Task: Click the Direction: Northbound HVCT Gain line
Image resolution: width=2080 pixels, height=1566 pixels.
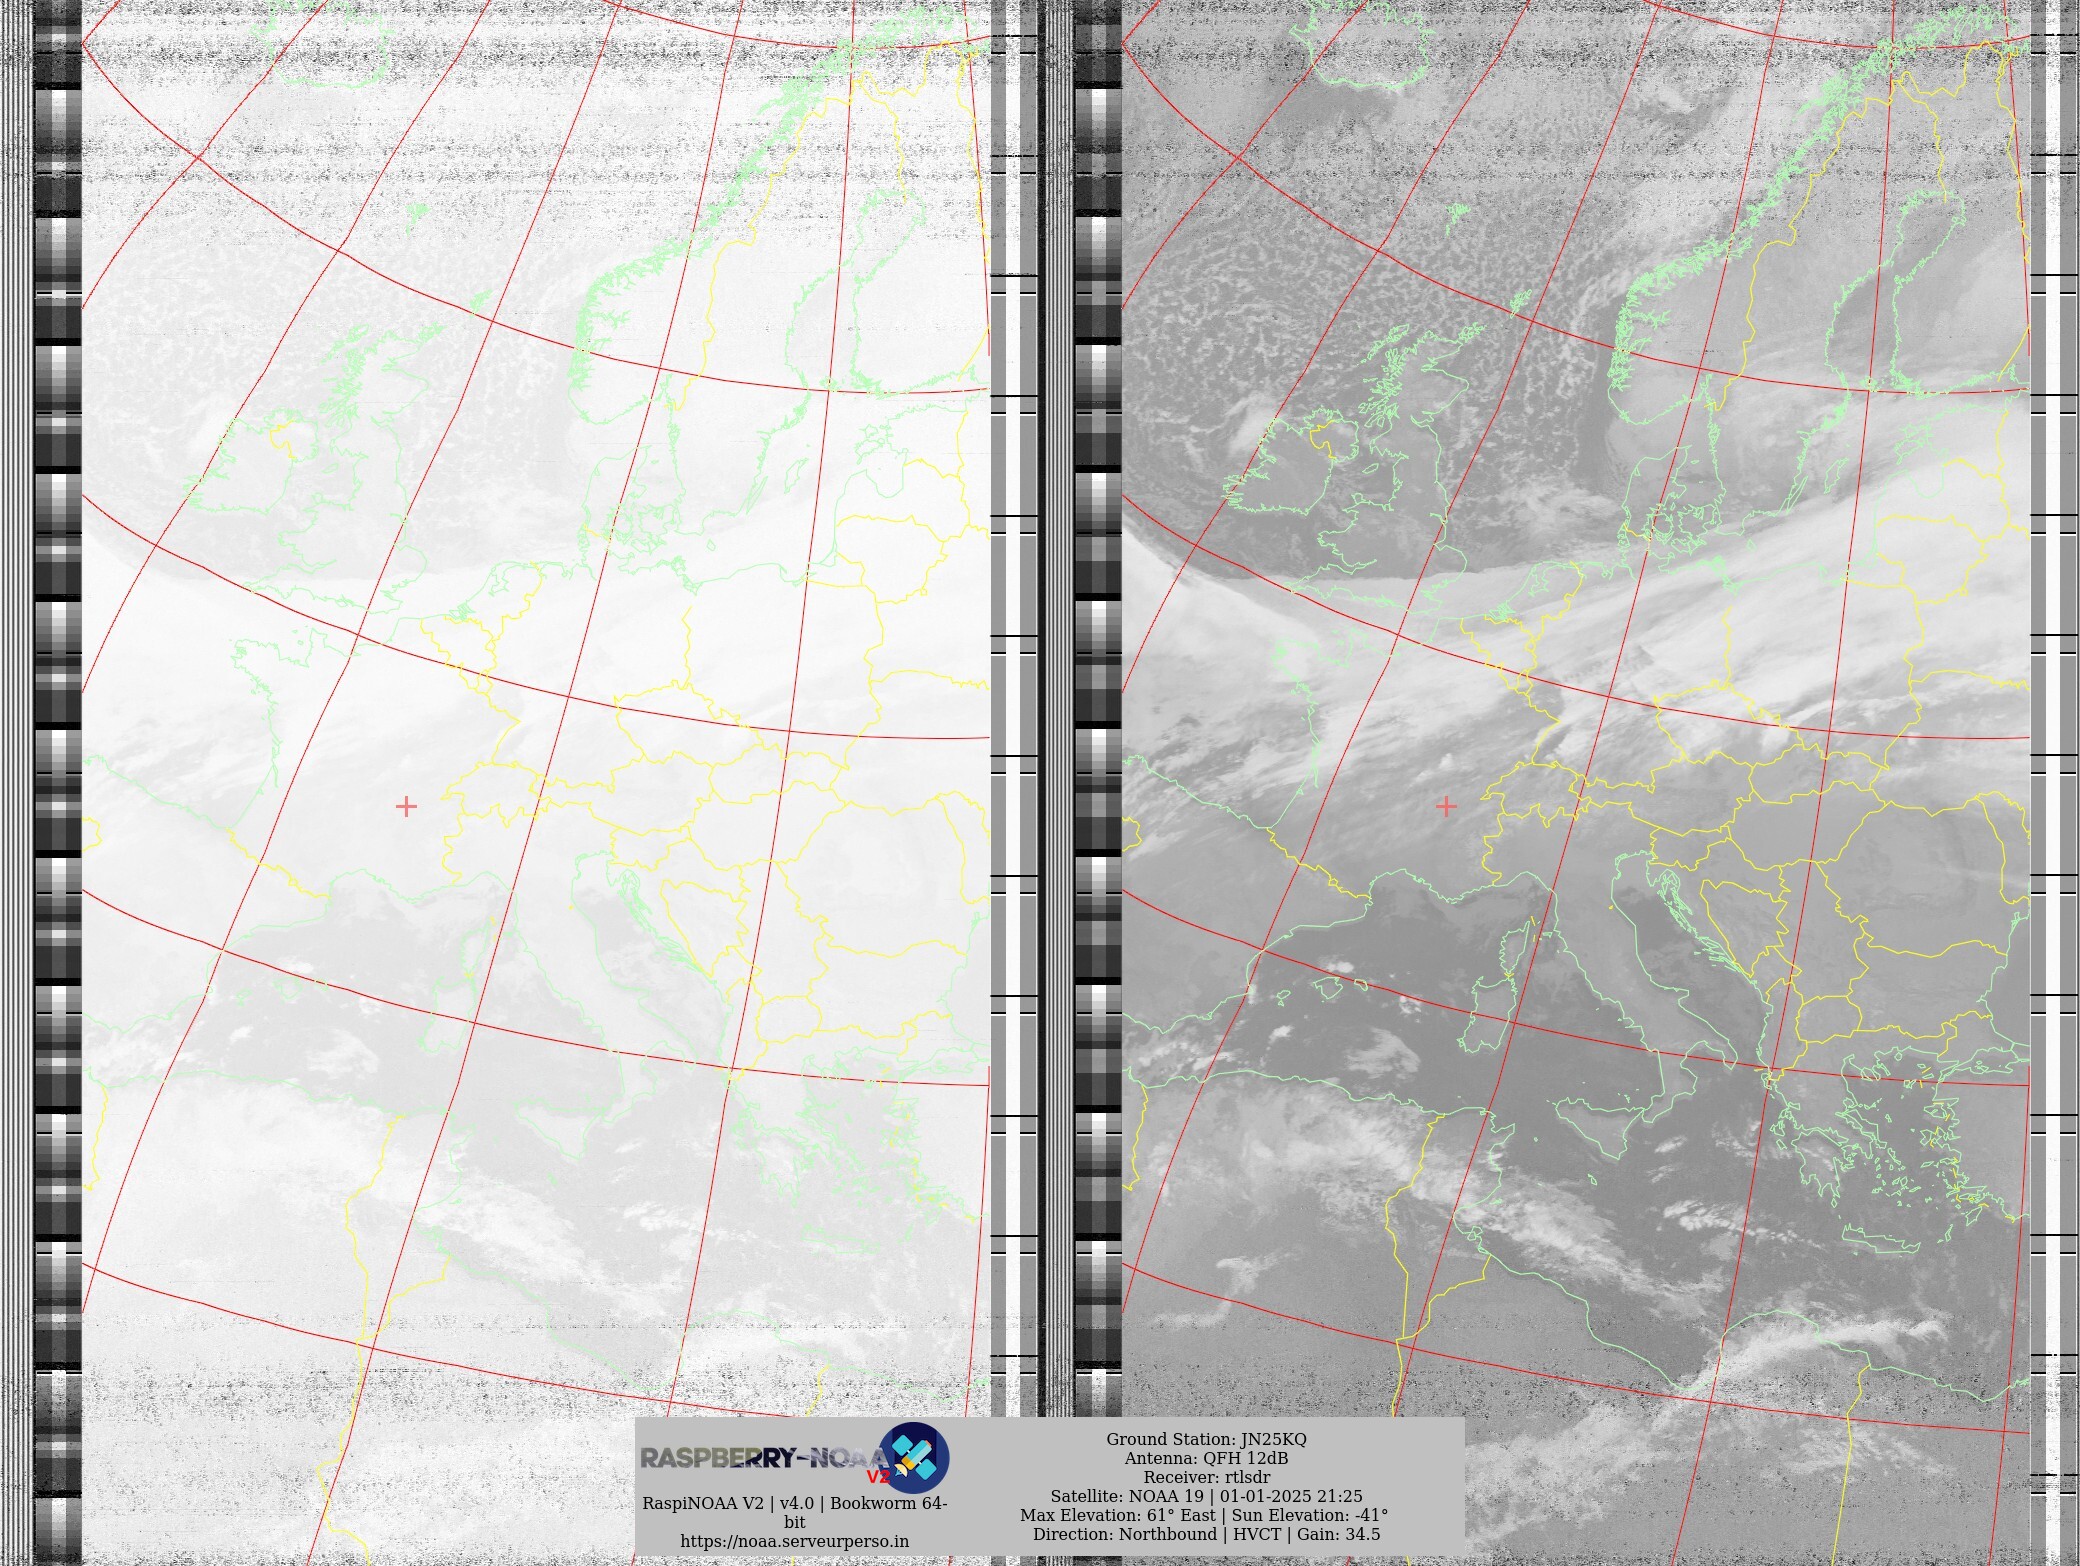Action: (1205, 1534)
